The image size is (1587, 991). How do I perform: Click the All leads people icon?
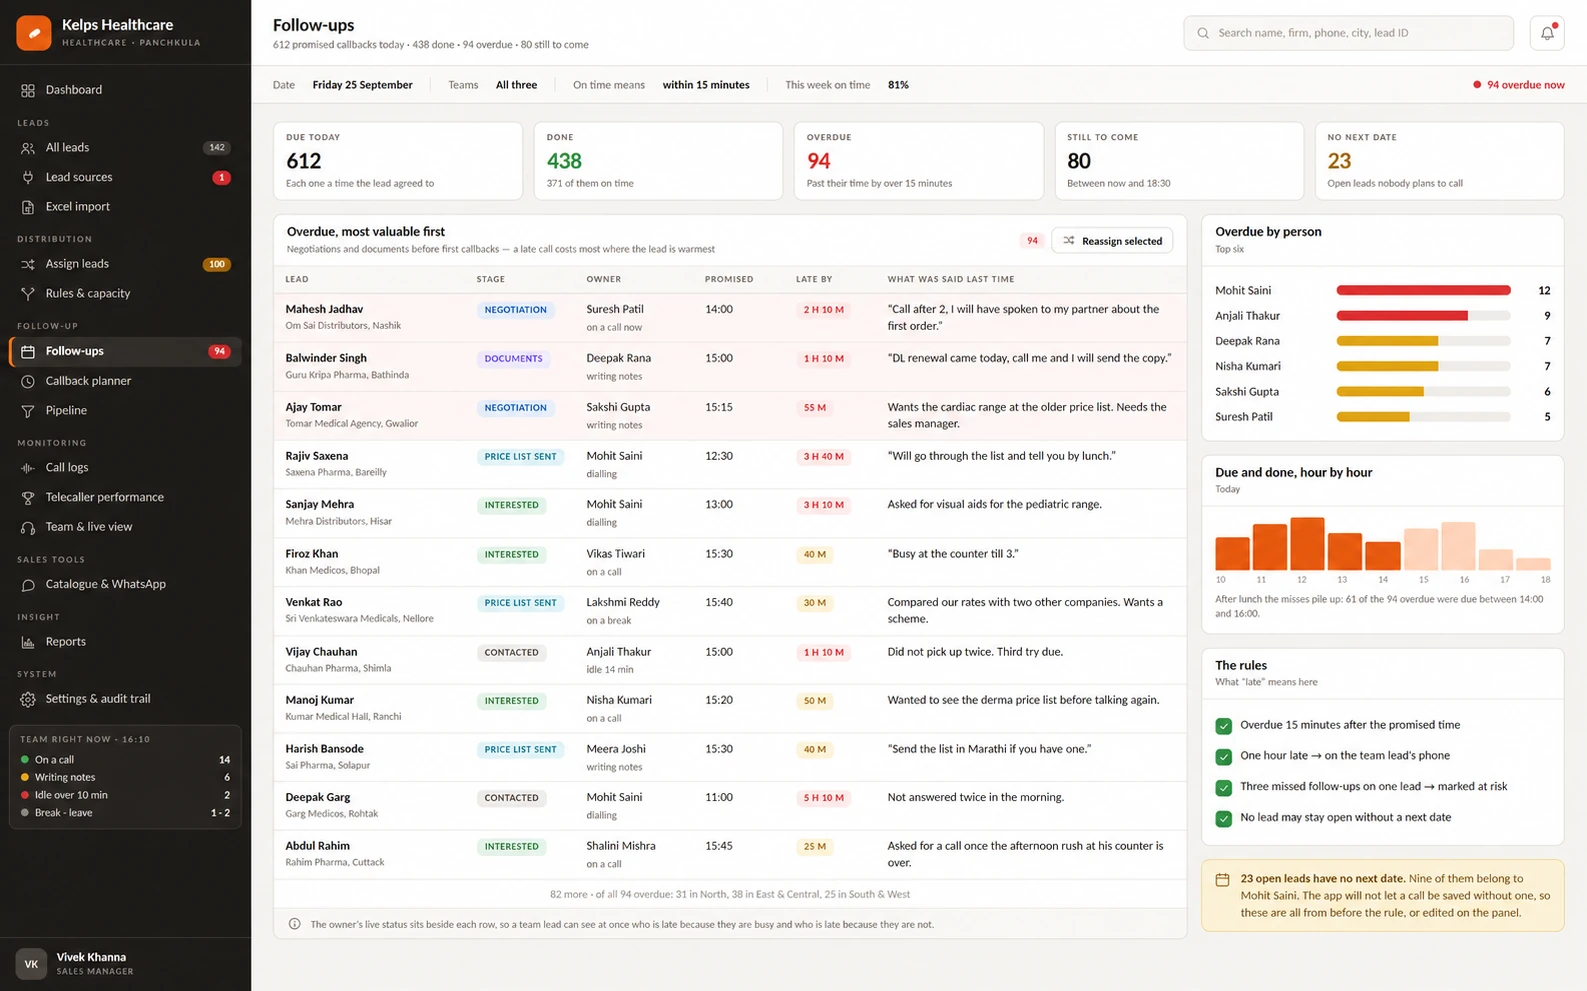point(28,148)
